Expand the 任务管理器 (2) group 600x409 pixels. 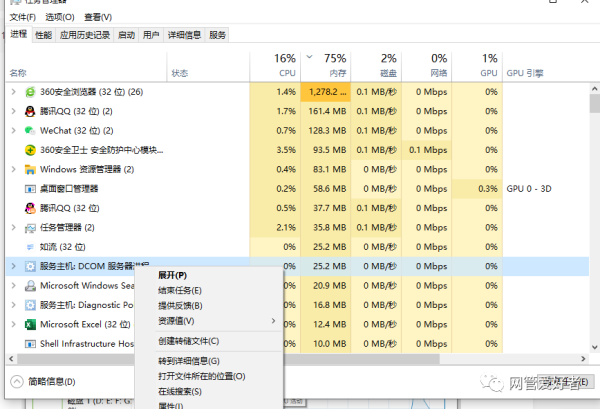click(x=14, y=228)
